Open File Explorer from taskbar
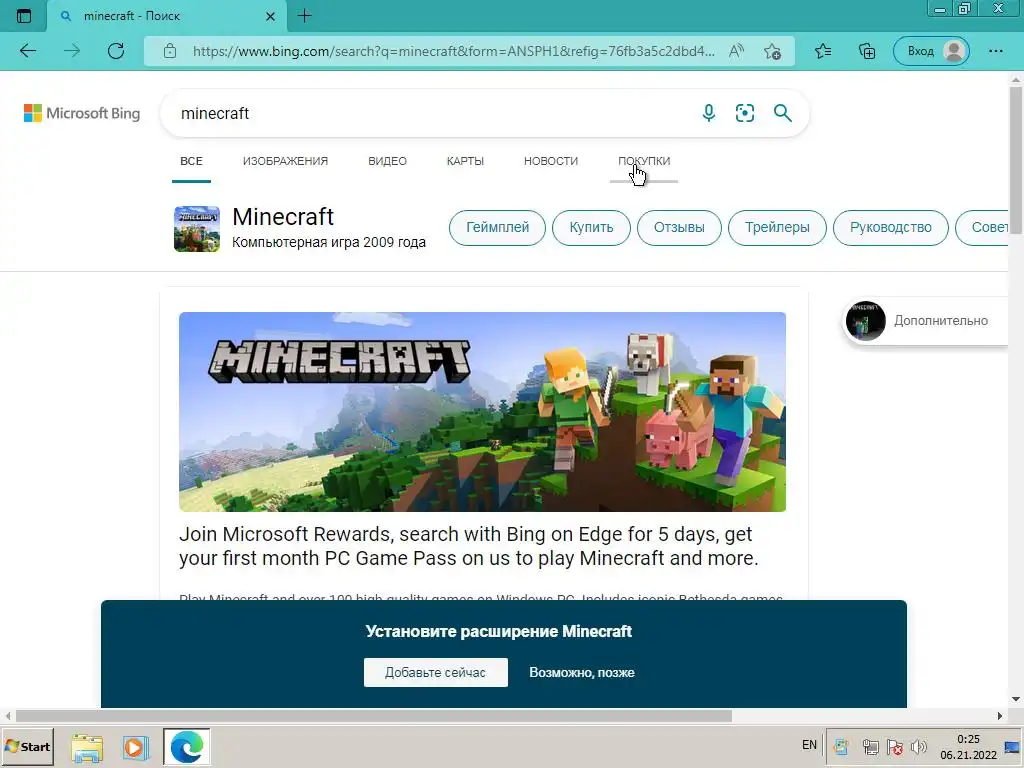1024x768 pixels. pyautogui.click(x=87, y=747)
